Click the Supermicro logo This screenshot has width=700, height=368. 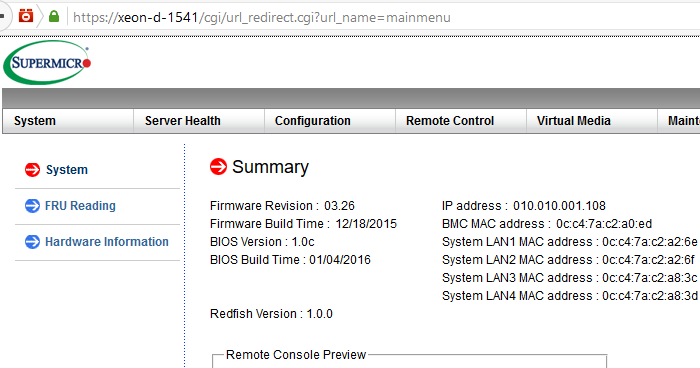click(47, 63)
